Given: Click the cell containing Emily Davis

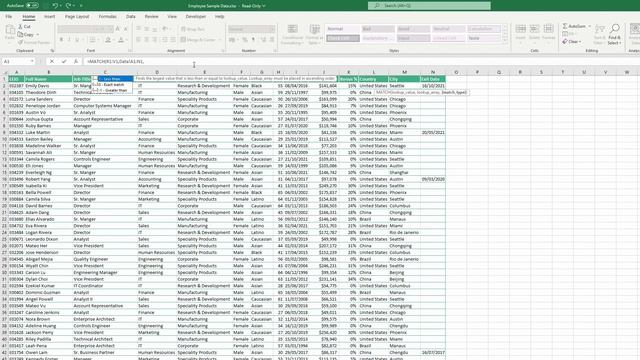Looking at the screenshot, I should 49,86.
